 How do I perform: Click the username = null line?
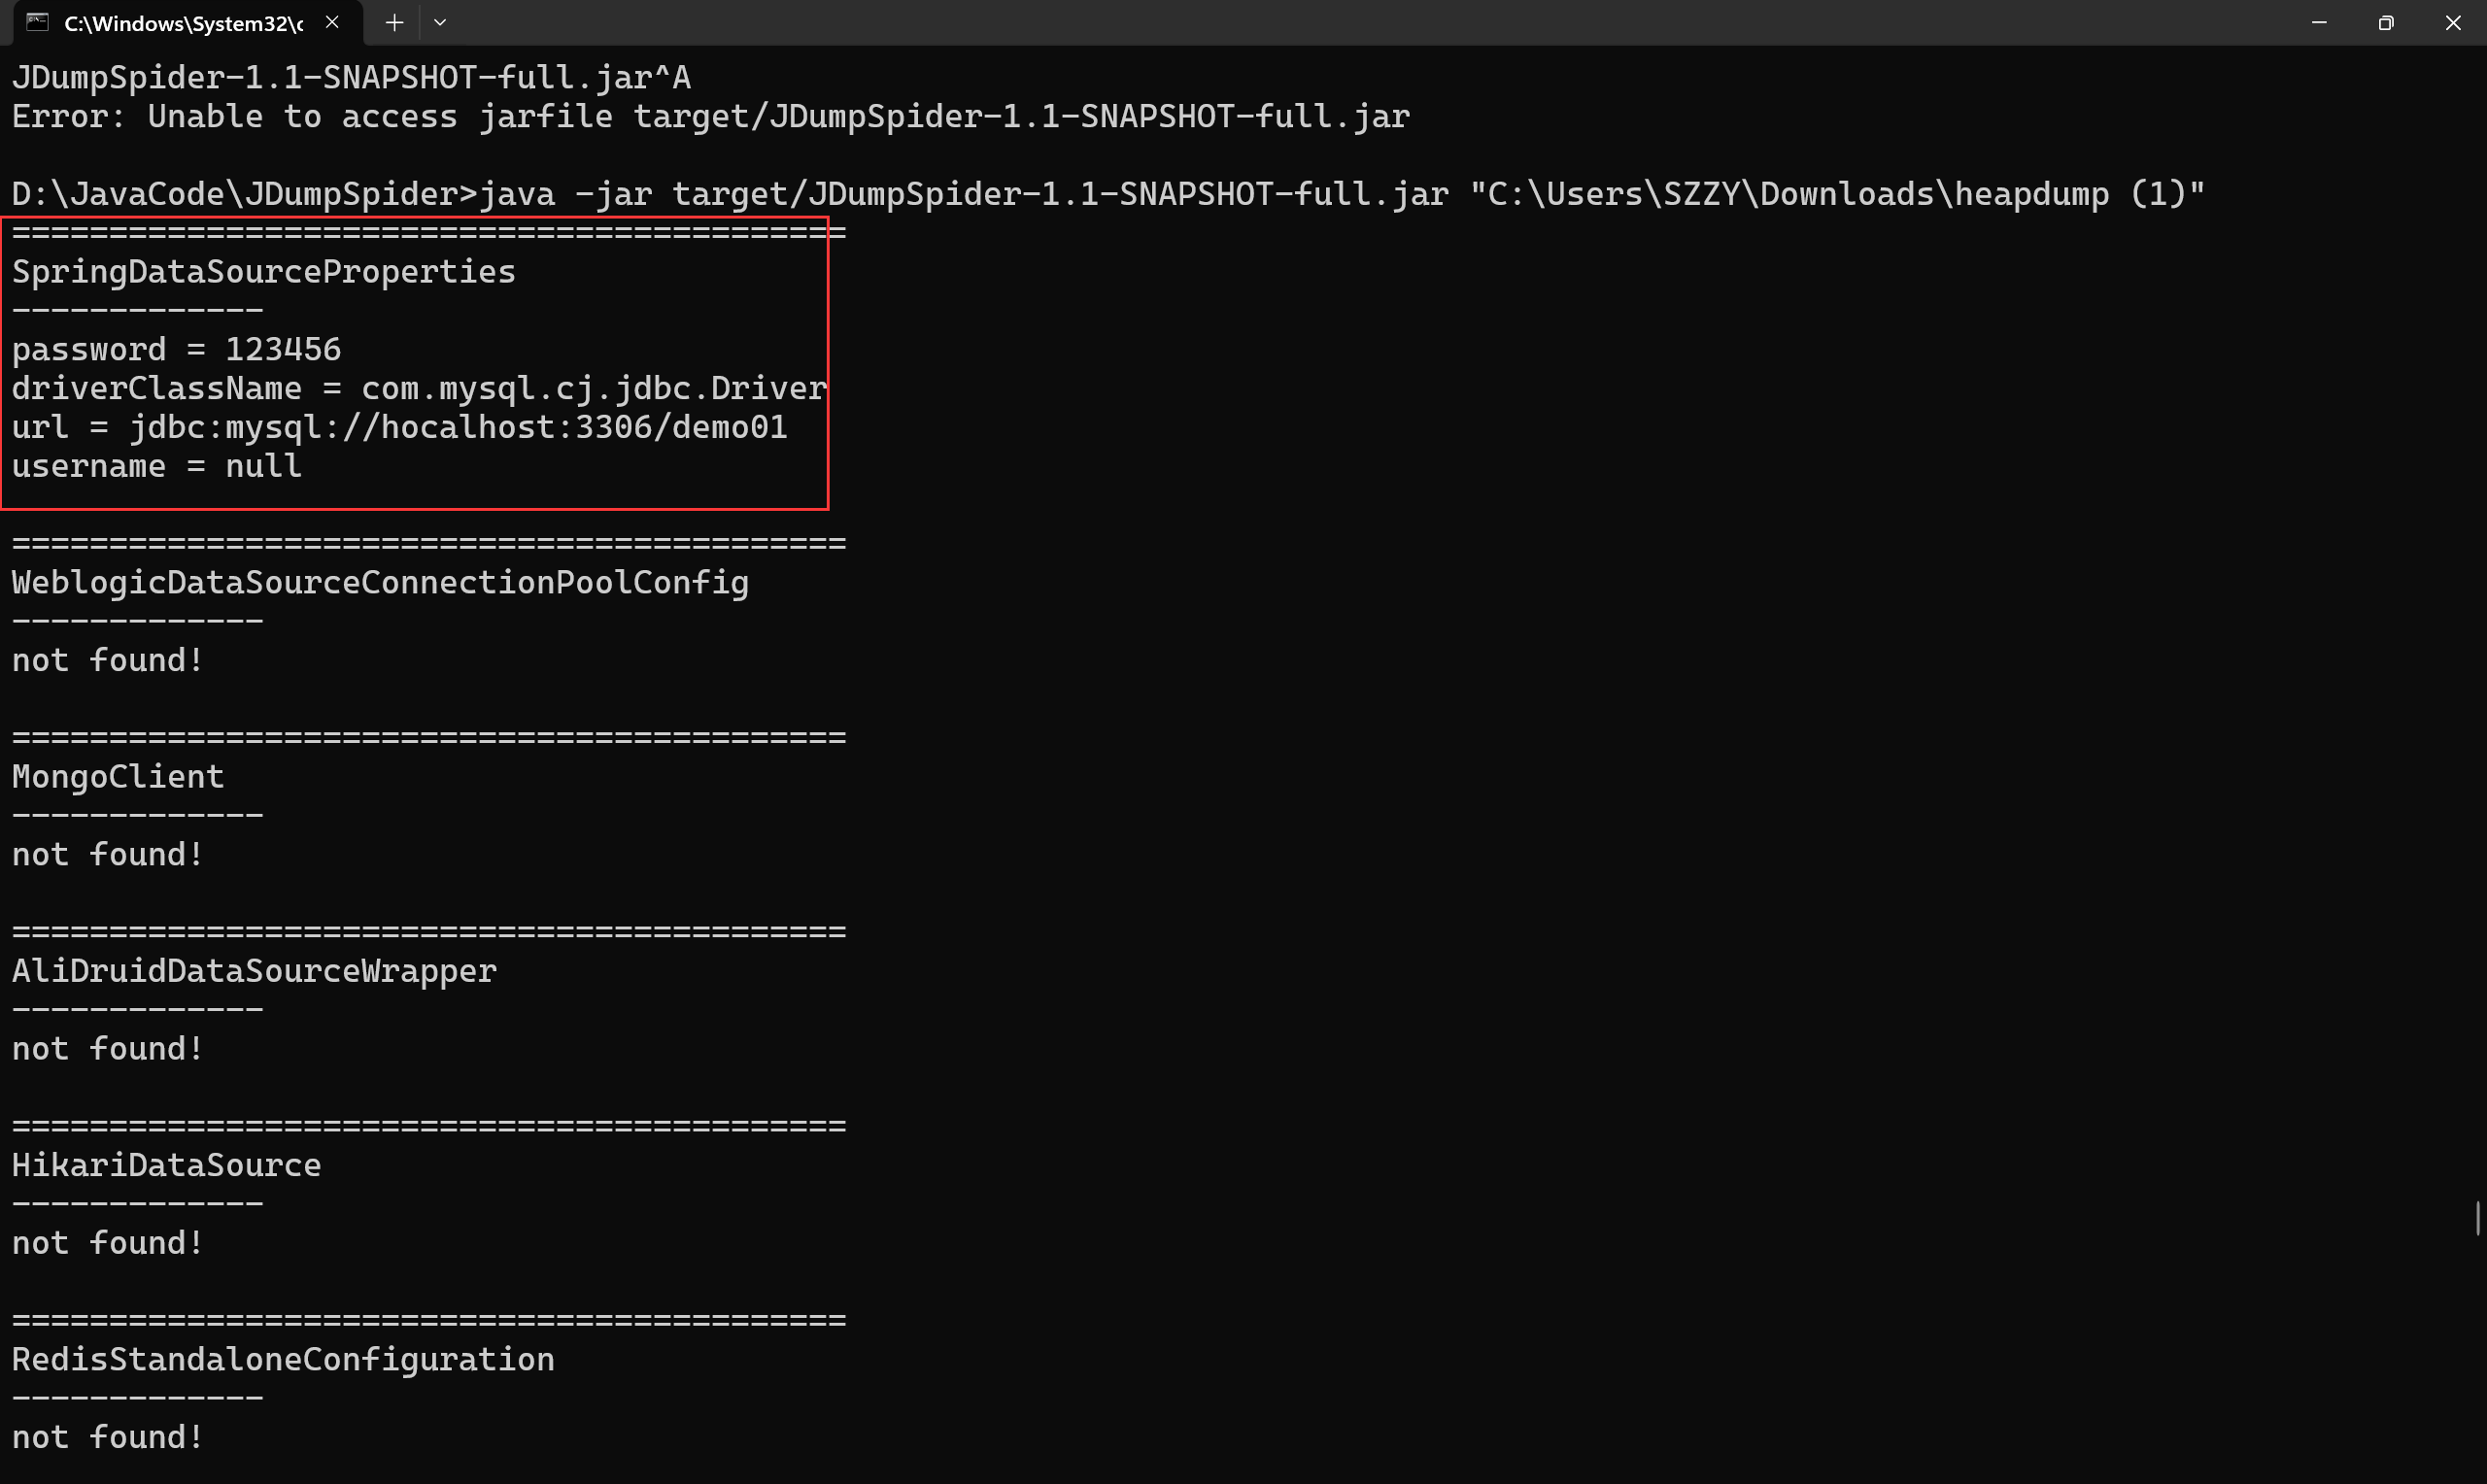[156, 467]
